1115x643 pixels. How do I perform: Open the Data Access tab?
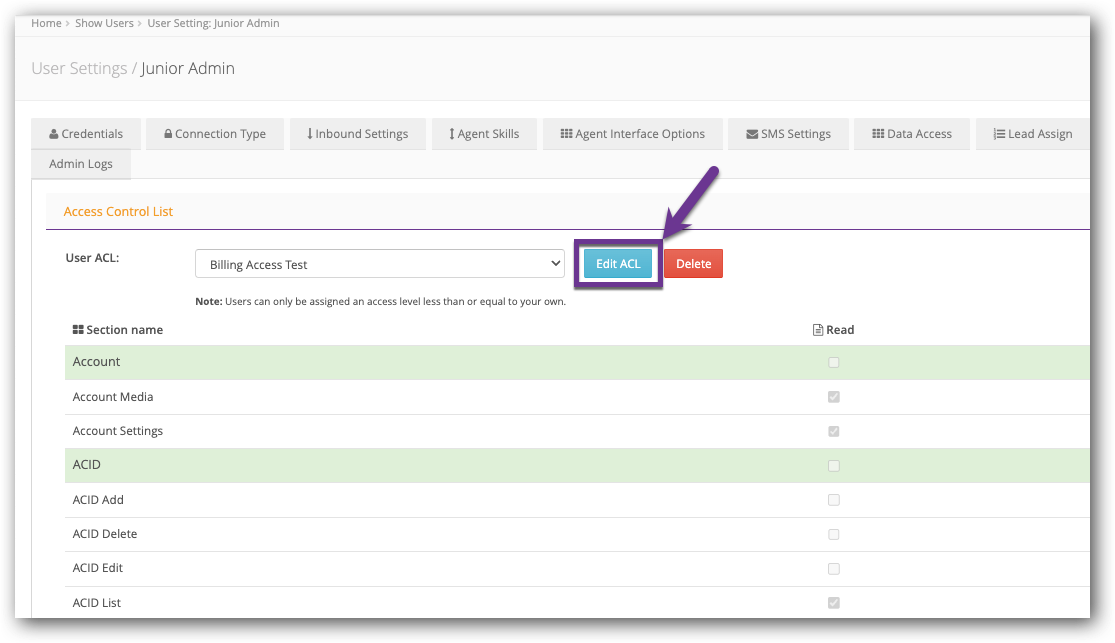point(911,134)
